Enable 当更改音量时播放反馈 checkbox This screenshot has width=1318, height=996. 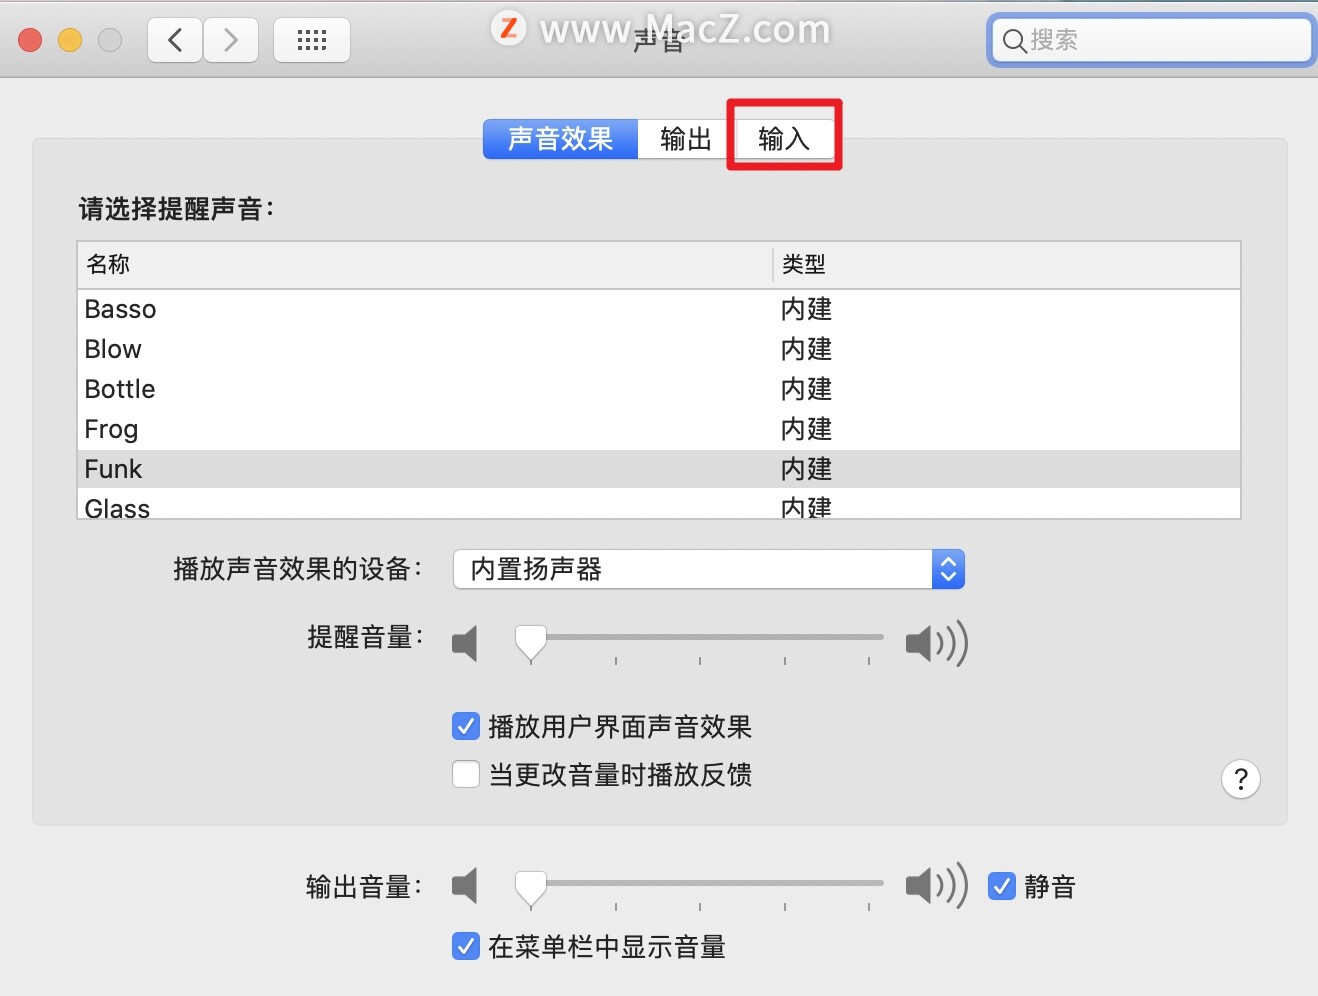(466, 774)
